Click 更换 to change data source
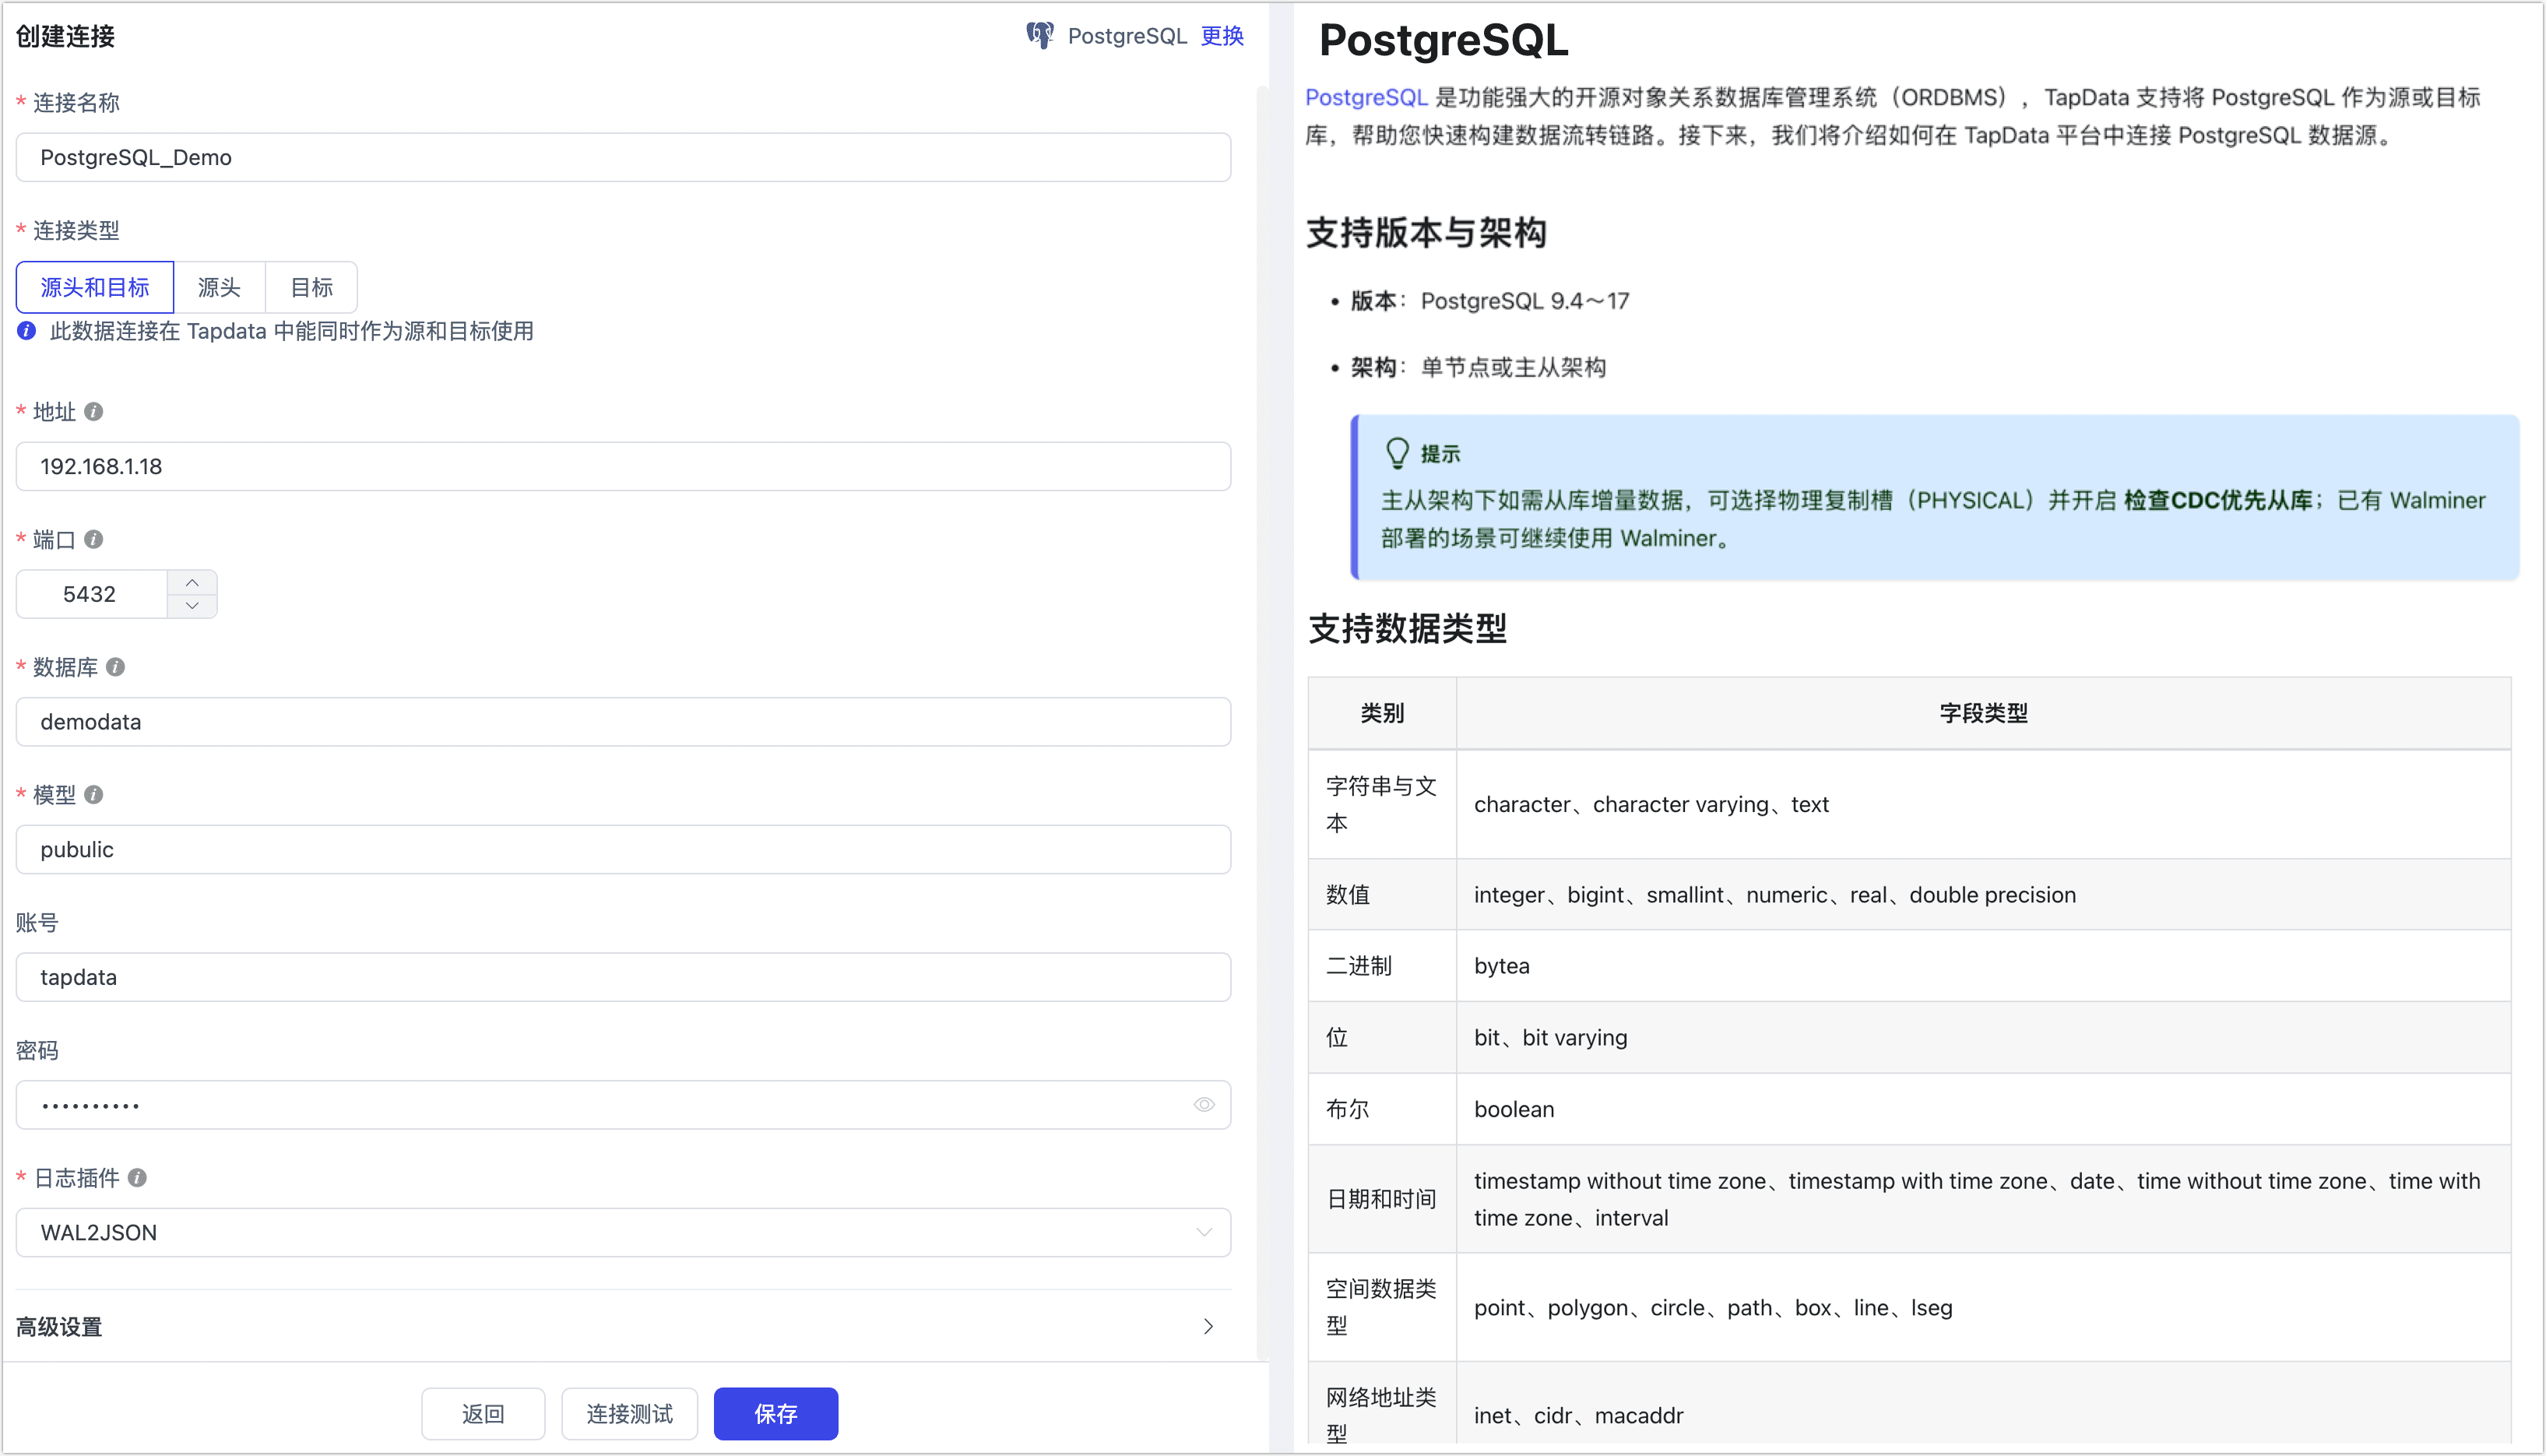This screenshot has height=1456, width=2546. (x=1222, y=36)
